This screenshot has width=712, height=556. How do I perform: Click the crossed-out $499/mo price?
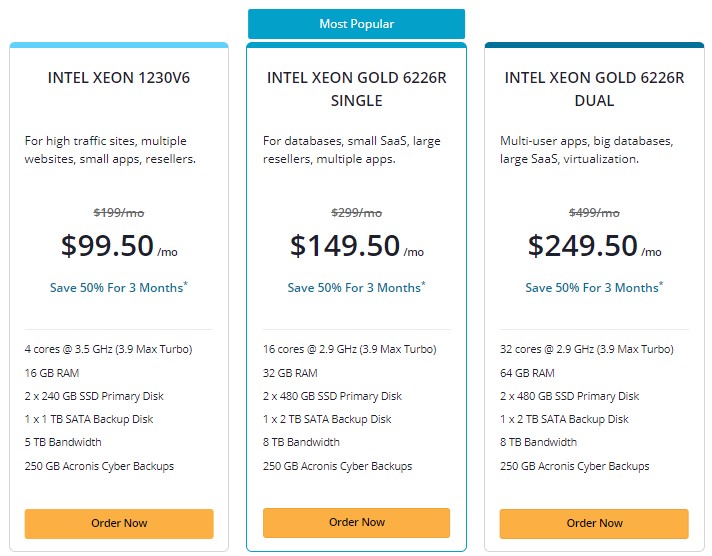[594, 212]
